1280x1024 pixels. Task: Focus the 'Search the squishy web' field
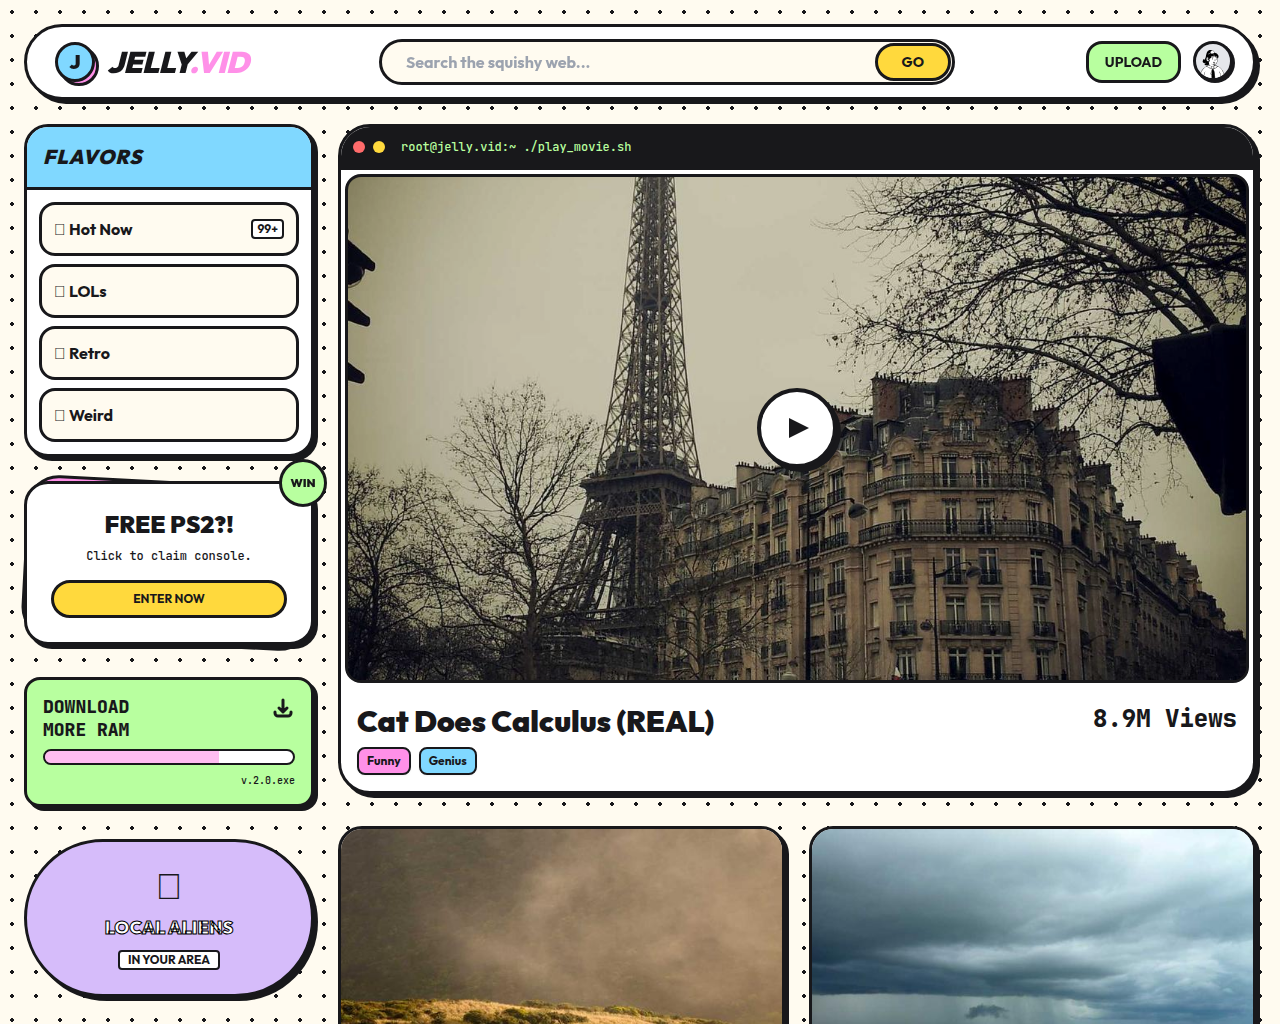coord(630,62)
